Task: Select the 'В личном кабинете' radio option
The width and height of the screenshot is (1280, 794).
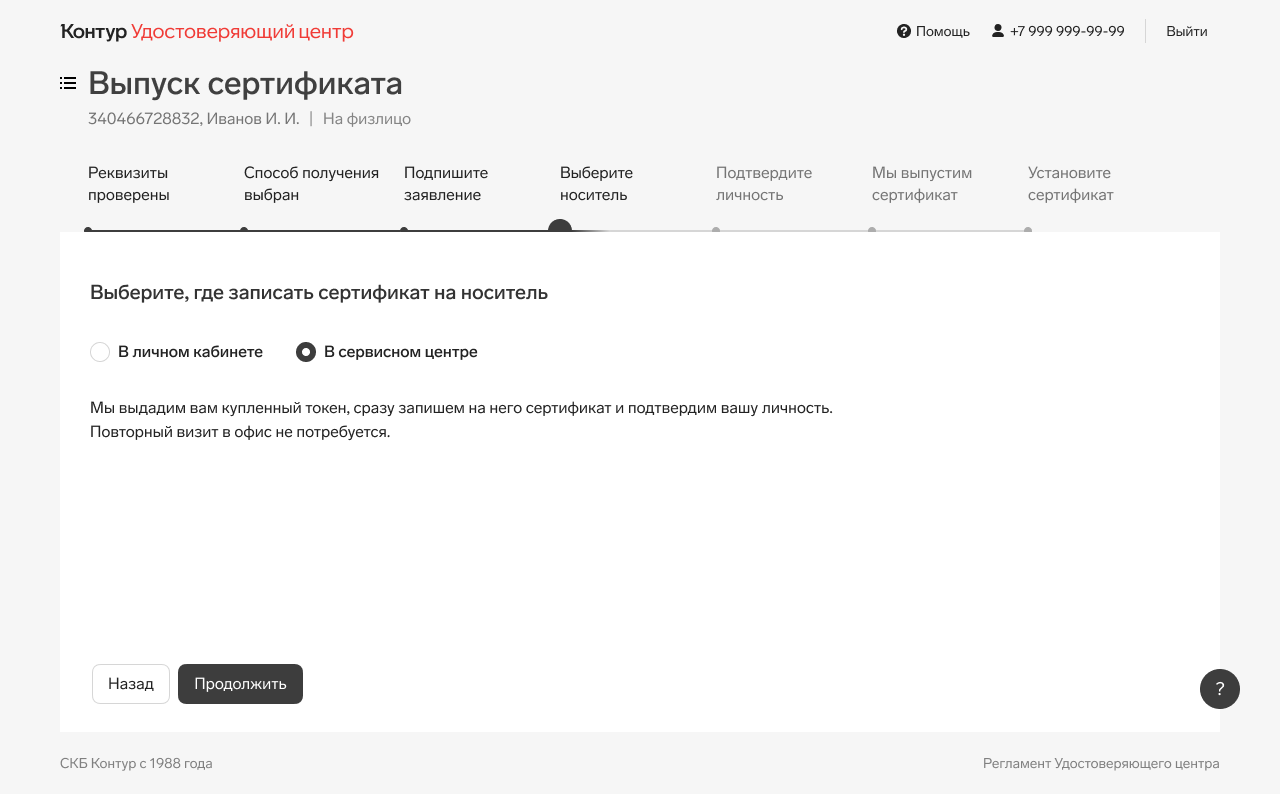Action: pos(100,352)
